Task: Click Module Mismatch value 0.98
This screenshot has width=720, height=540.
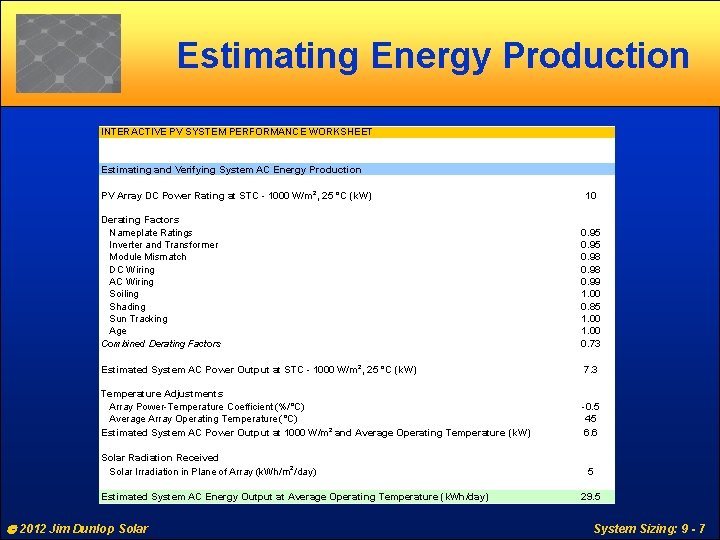Action: pos(590,257)
